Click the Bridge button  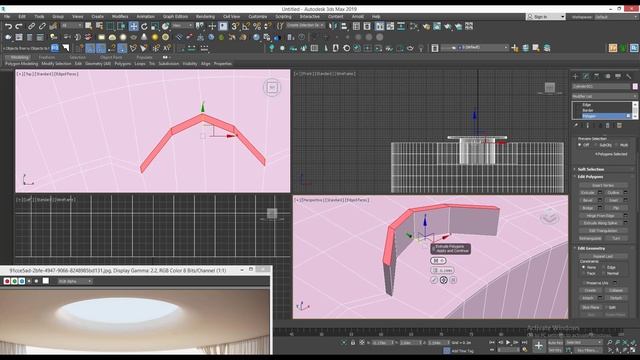pyautogui.click(x=587, y=208)
